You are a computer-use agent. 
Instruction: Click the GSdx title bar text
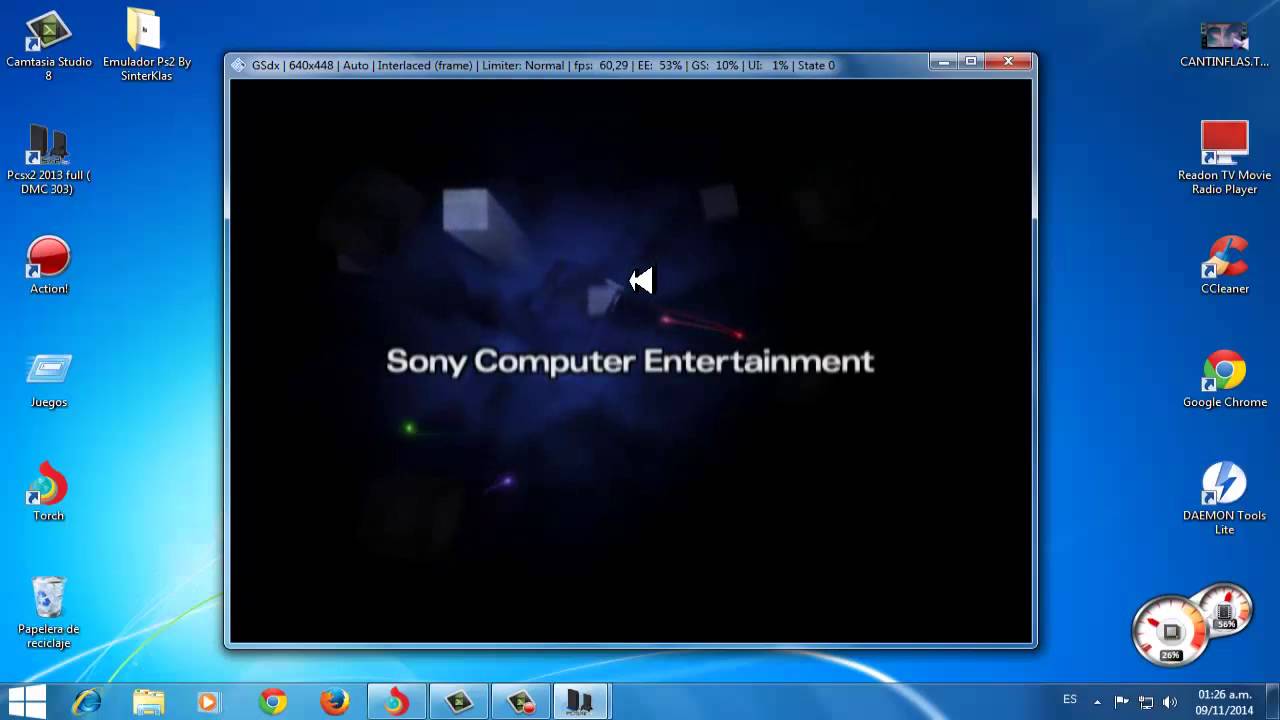coord(543,65)
